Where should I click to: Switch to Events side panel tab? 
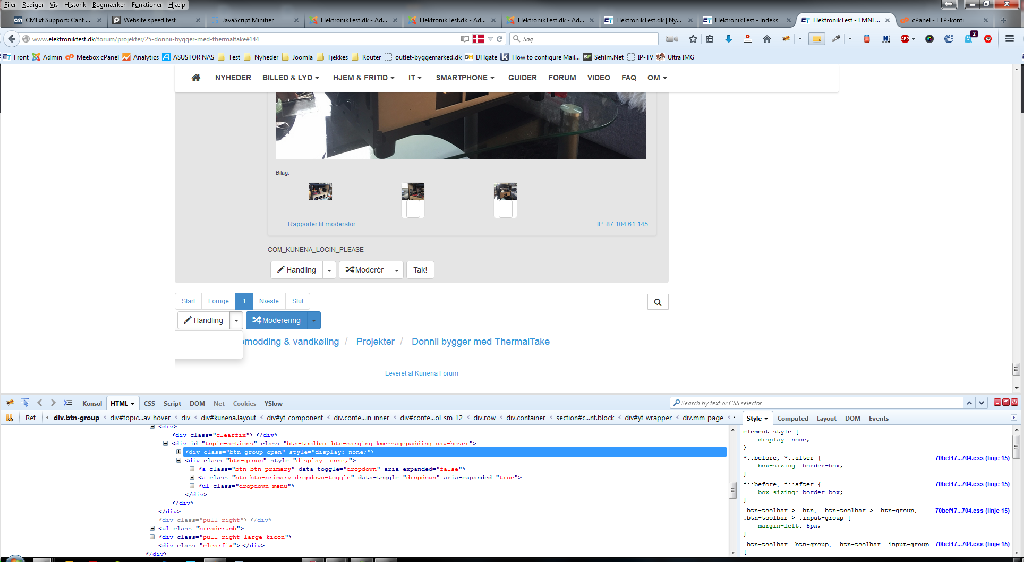click(x=878, y=418)
